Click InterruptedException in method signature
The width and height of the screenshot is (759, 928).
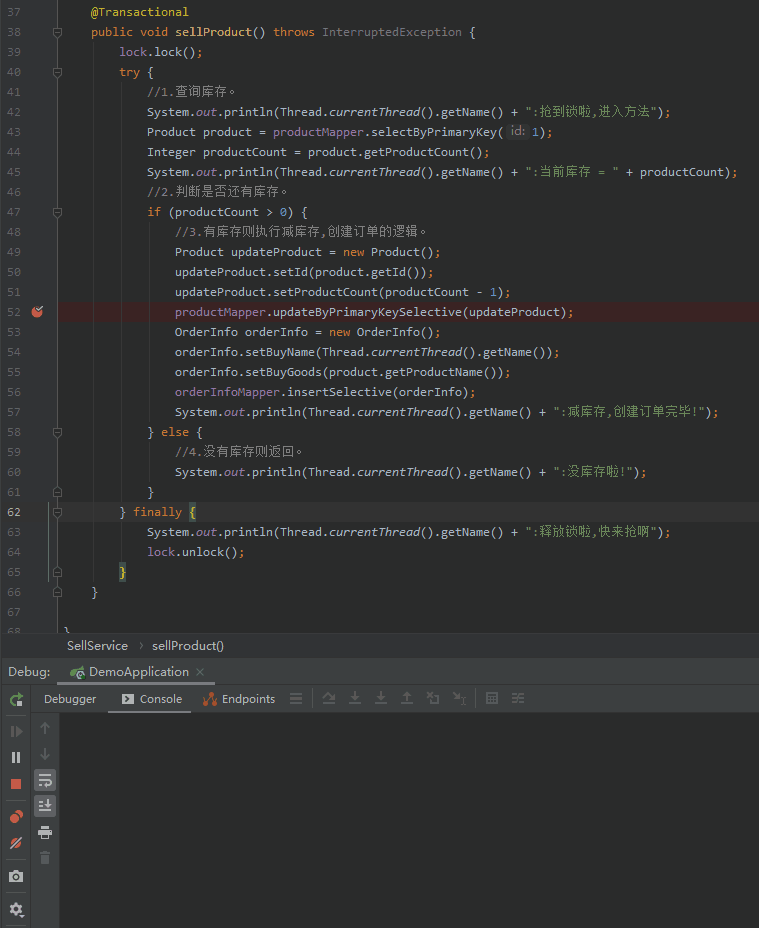(391, 32)
